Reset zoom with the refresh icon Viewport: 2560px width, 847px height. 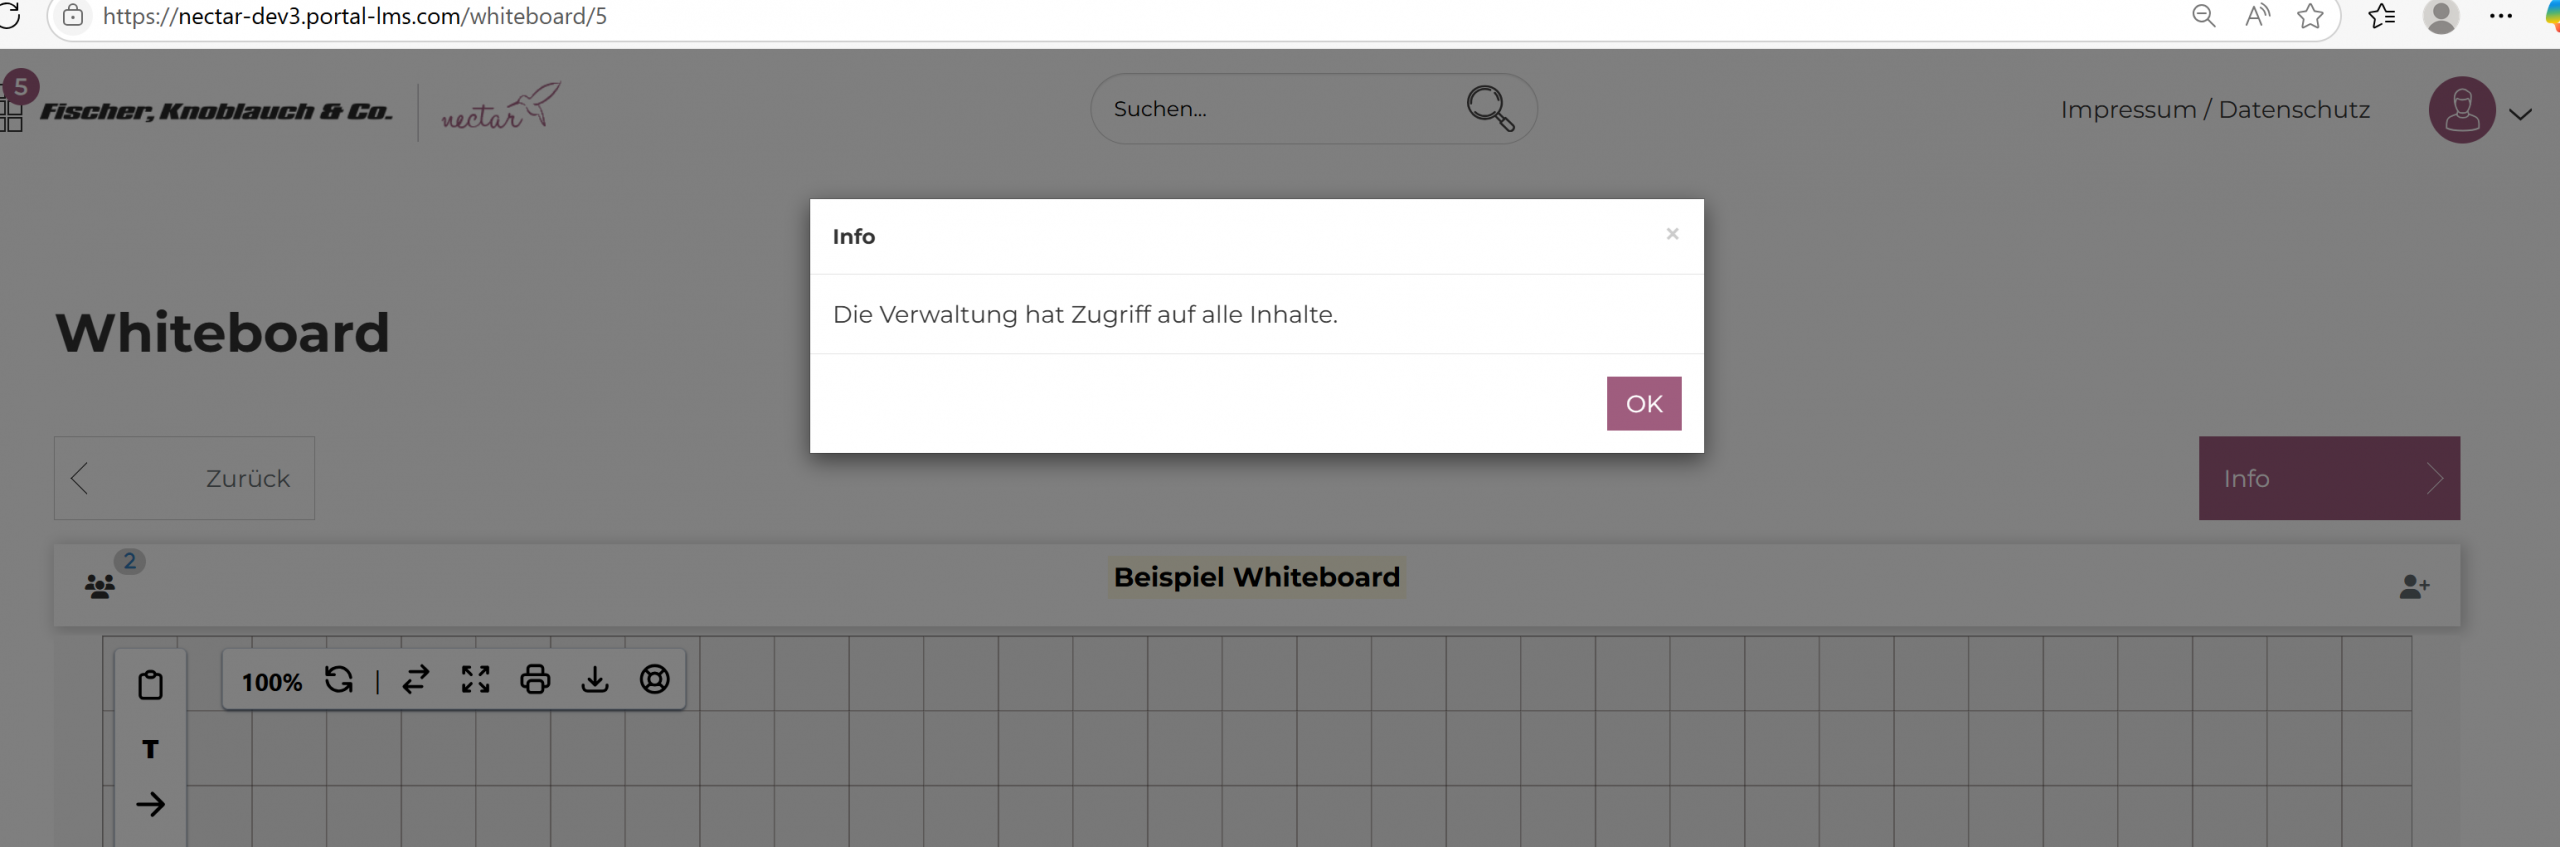coord(339,680)
